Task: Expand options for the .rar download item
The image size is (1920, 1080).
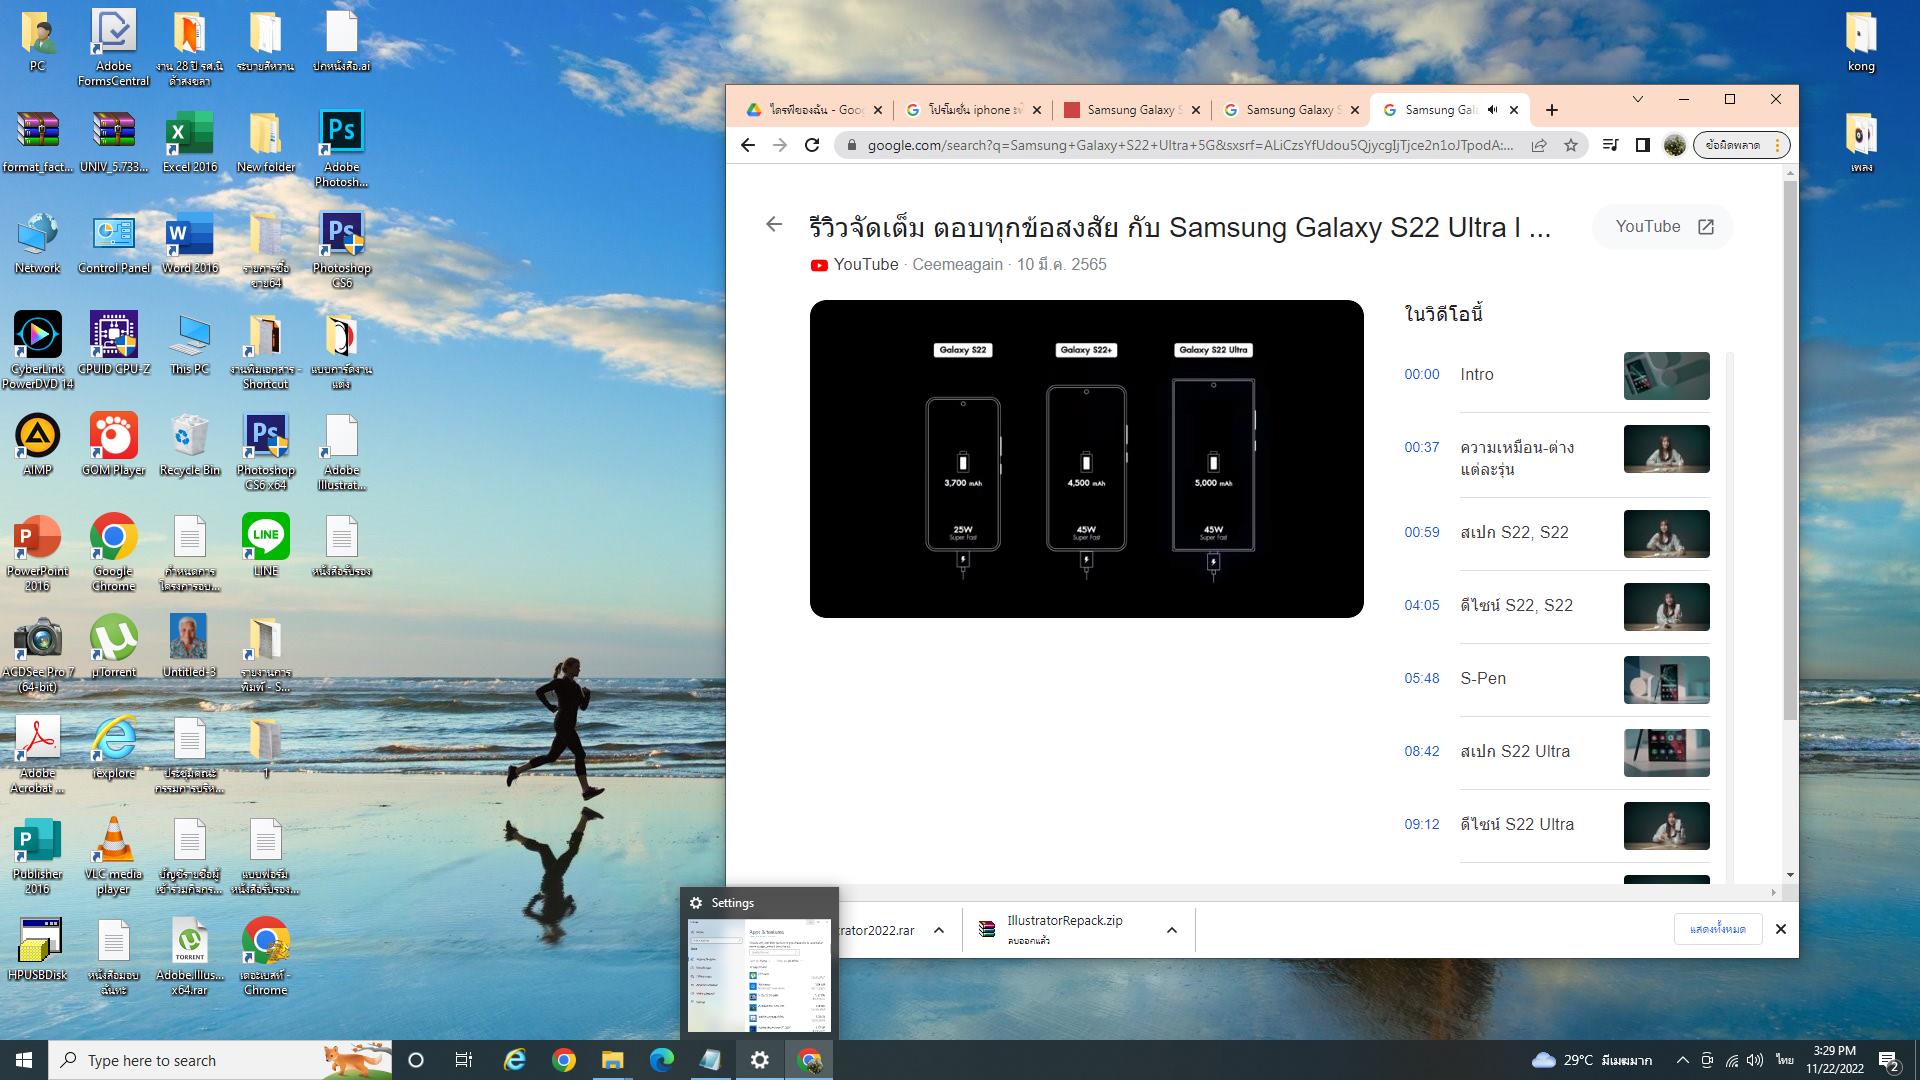Action: coord(938,930)
